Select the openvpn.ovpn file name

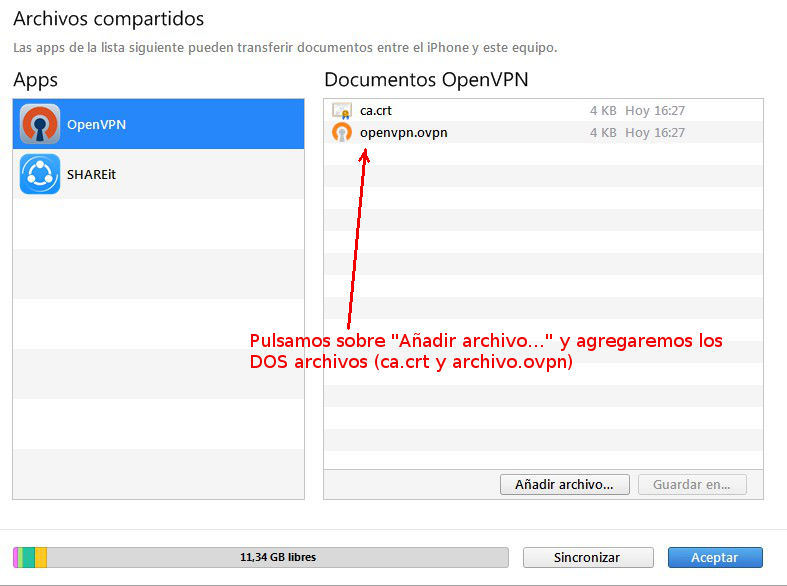click(403, 132)
